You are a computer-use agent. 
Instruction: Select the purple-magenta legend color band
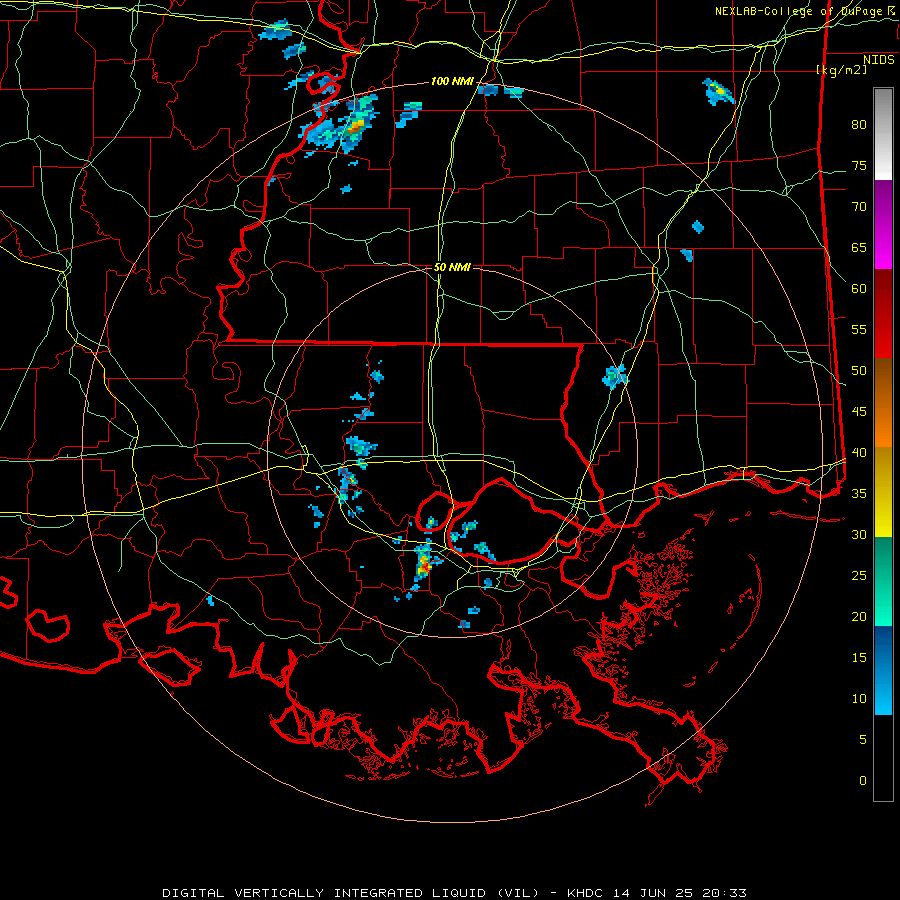[x=883, y=224]
